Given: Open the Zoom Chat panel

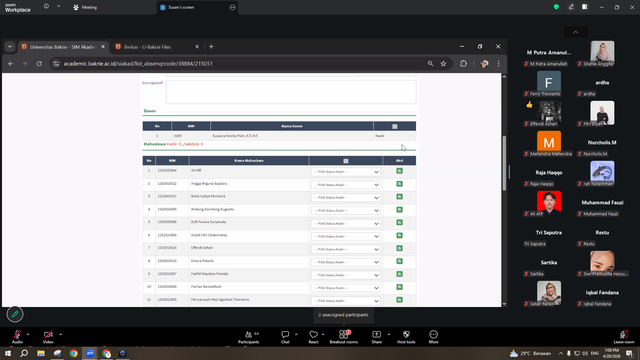Looking at the screenshot, I should 285,337.
